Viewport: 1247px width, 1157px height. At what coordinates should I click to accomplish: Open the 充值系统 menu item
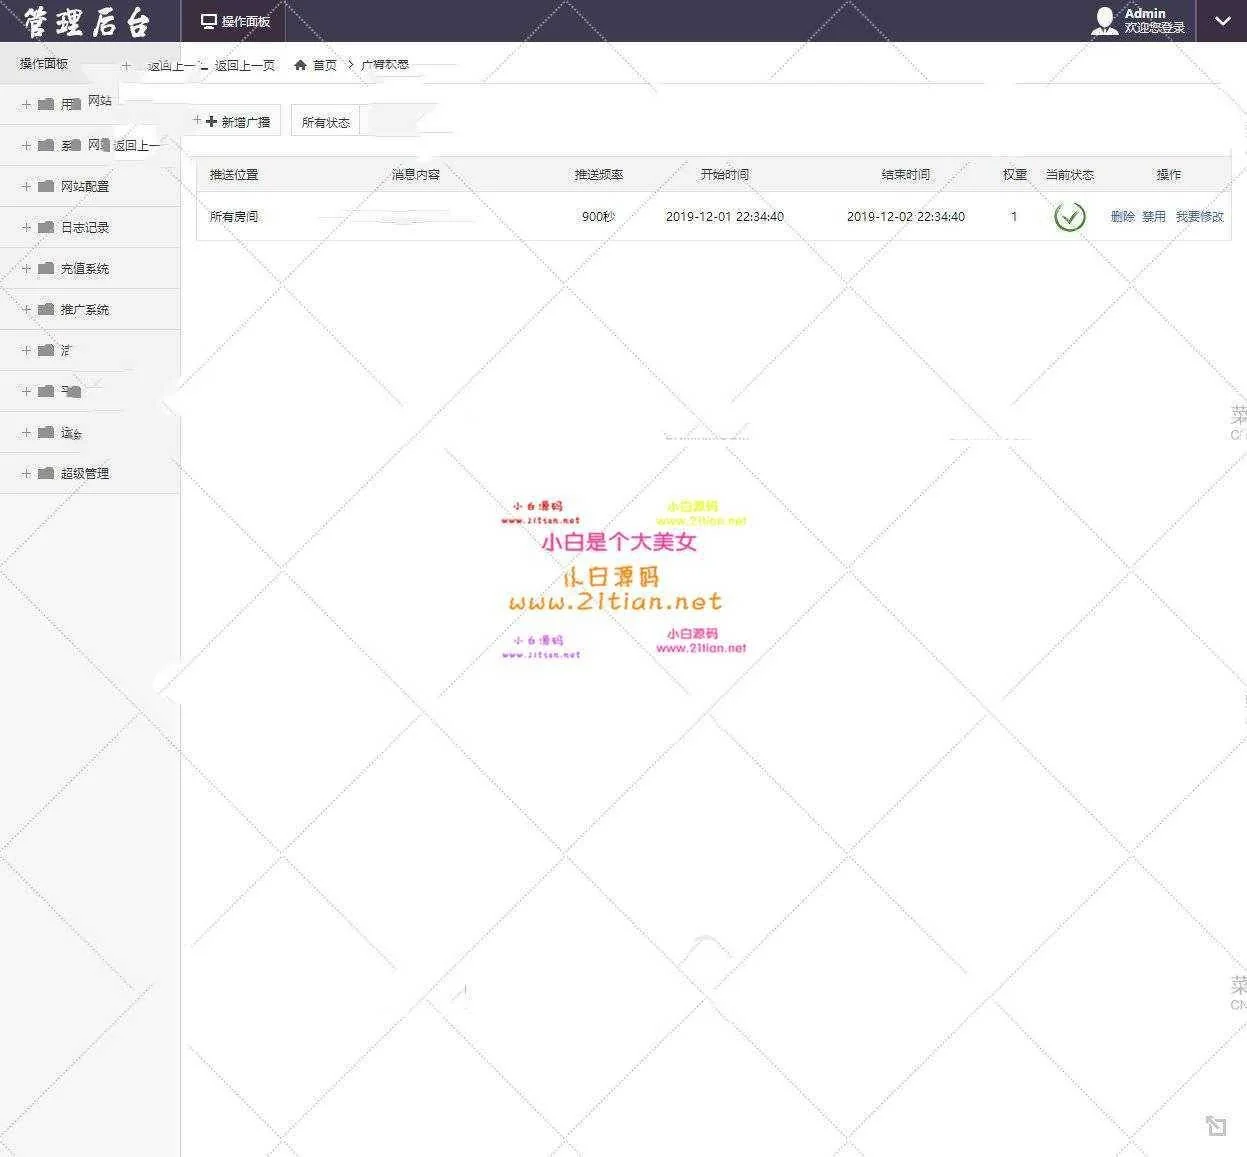pyautogui.click(x=85, y=268)
